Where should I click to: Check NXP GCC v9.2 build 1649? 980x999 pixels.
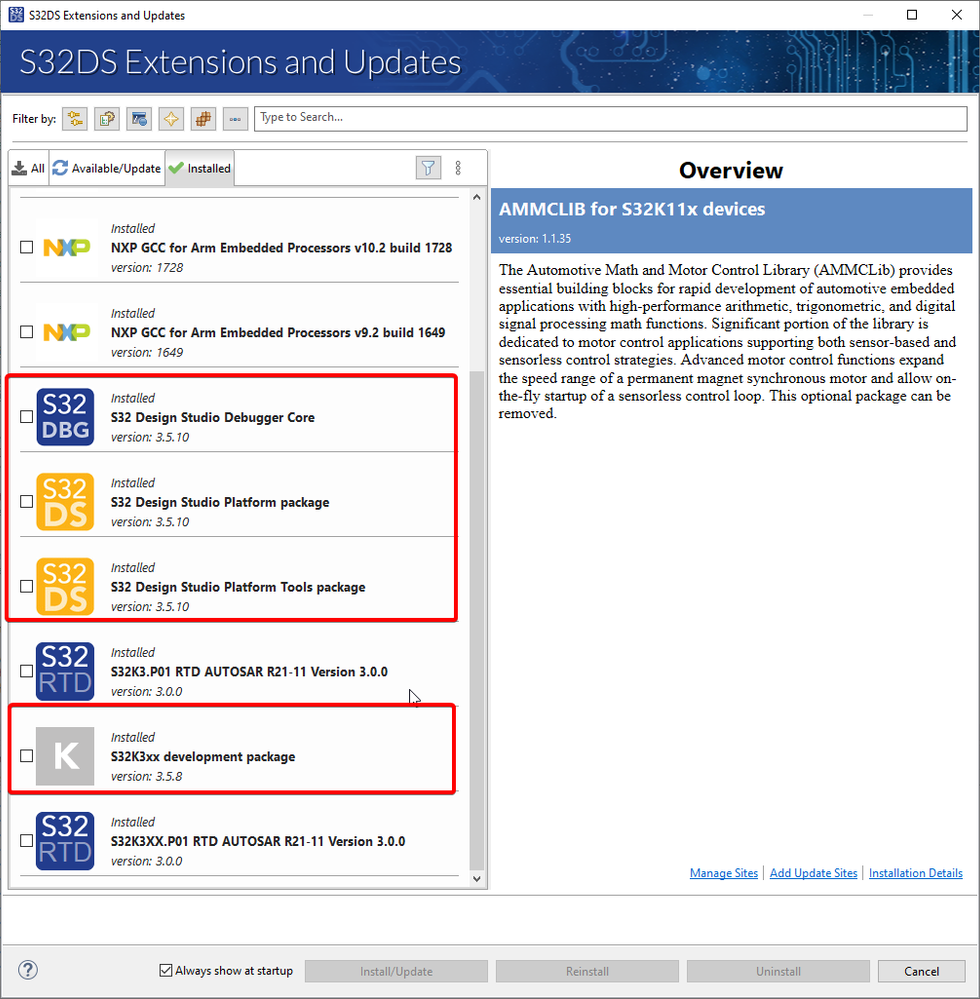point(26,332)
